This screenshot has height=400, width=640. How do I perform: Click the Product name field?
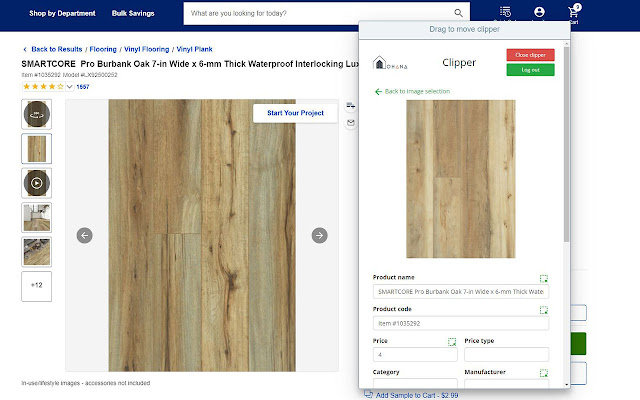point(461,291)
